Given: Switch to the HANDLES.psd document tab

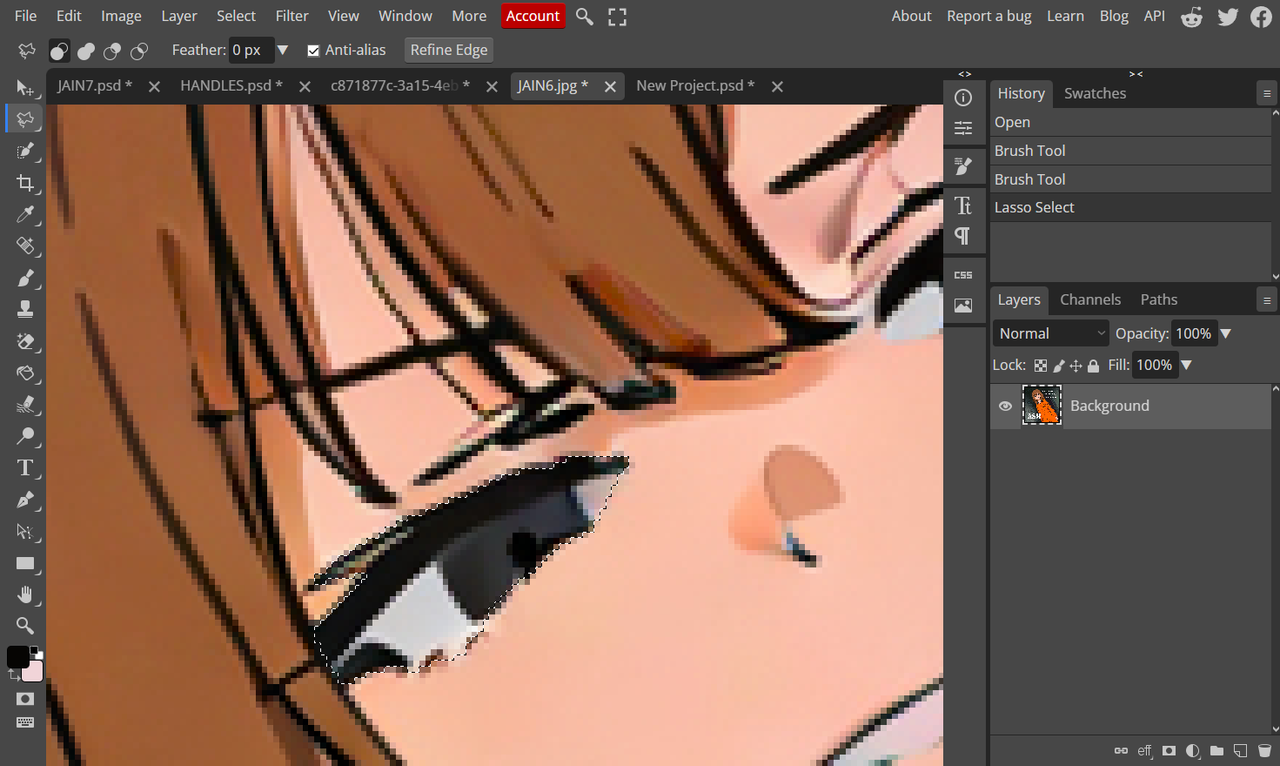Looking at the screenshot, I should [231, 86].
